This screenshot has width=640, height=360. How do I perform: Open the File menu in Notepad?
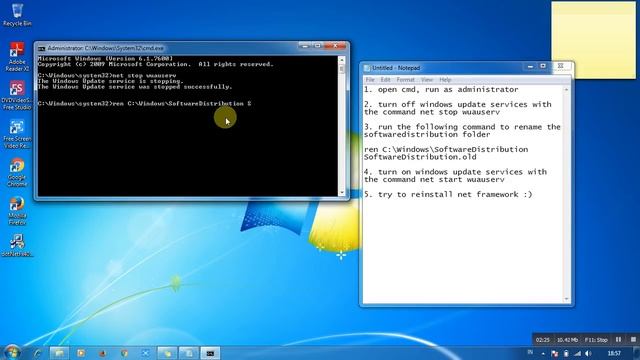click(x=370, y=80)
